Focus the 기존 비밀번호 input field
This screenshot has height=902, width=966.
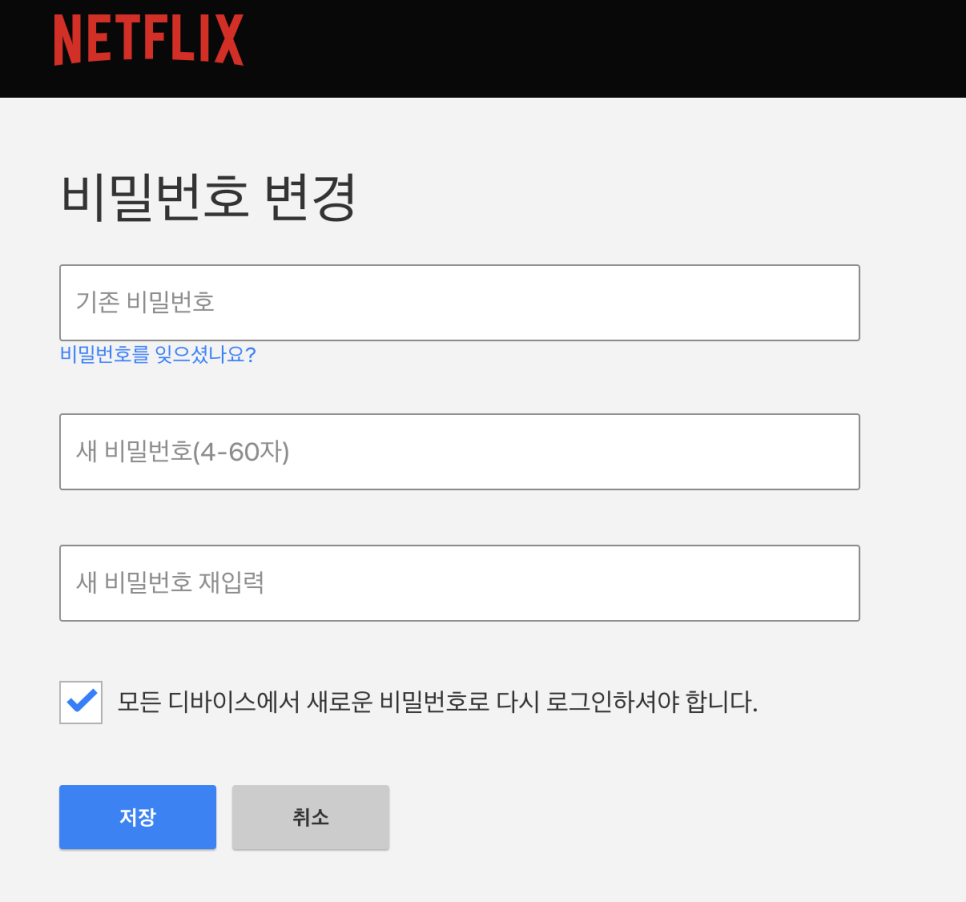460,303
